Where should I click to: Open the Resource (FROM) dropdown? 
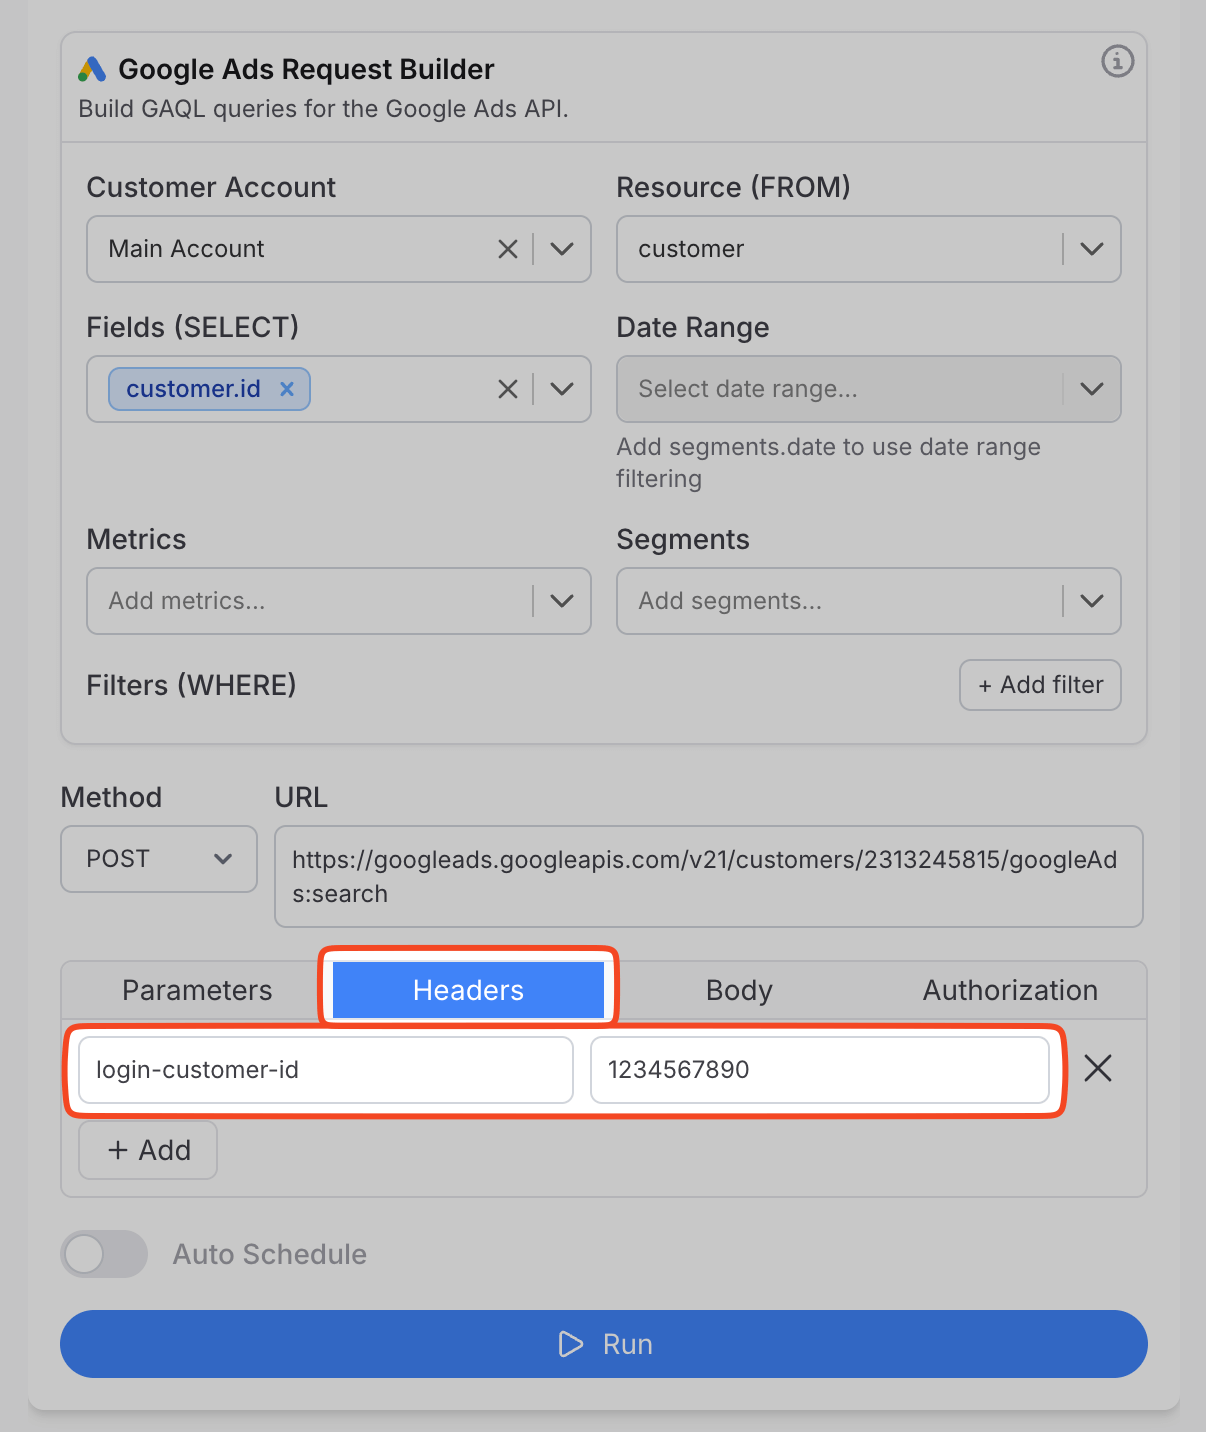click(1091, 249)
